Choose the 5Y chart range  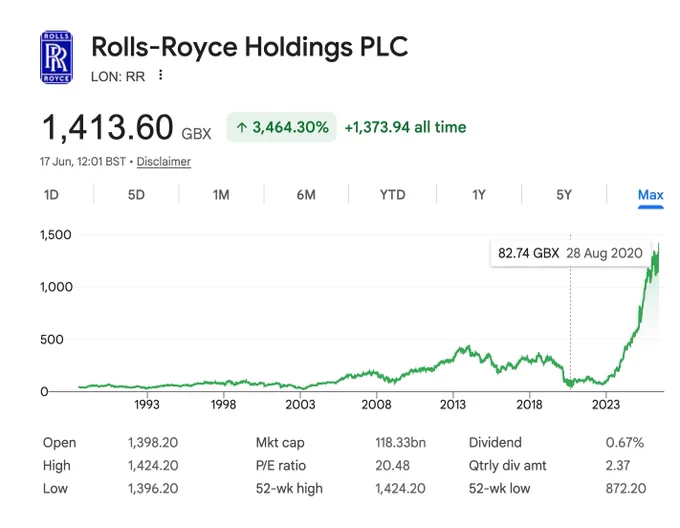pyautogui.click(x=564, y=195)
